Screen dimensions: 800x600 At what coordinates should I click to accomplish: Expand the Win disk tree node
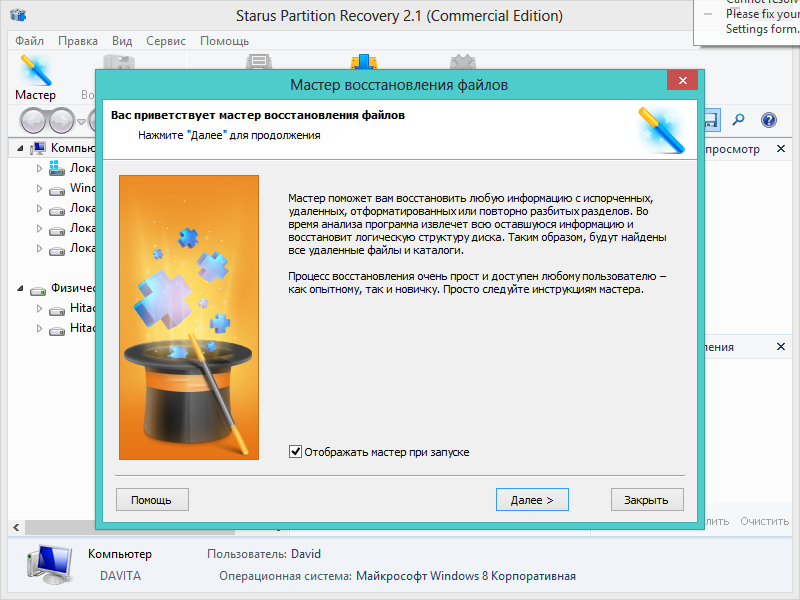(39, 188)
